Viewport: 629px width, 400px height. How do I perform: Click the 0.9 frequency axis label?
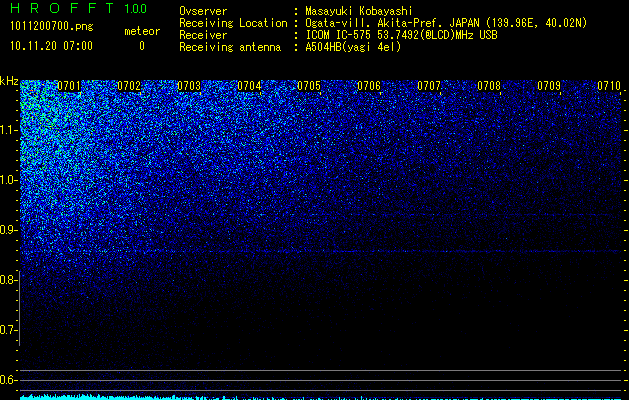click(x=8, y=230)
